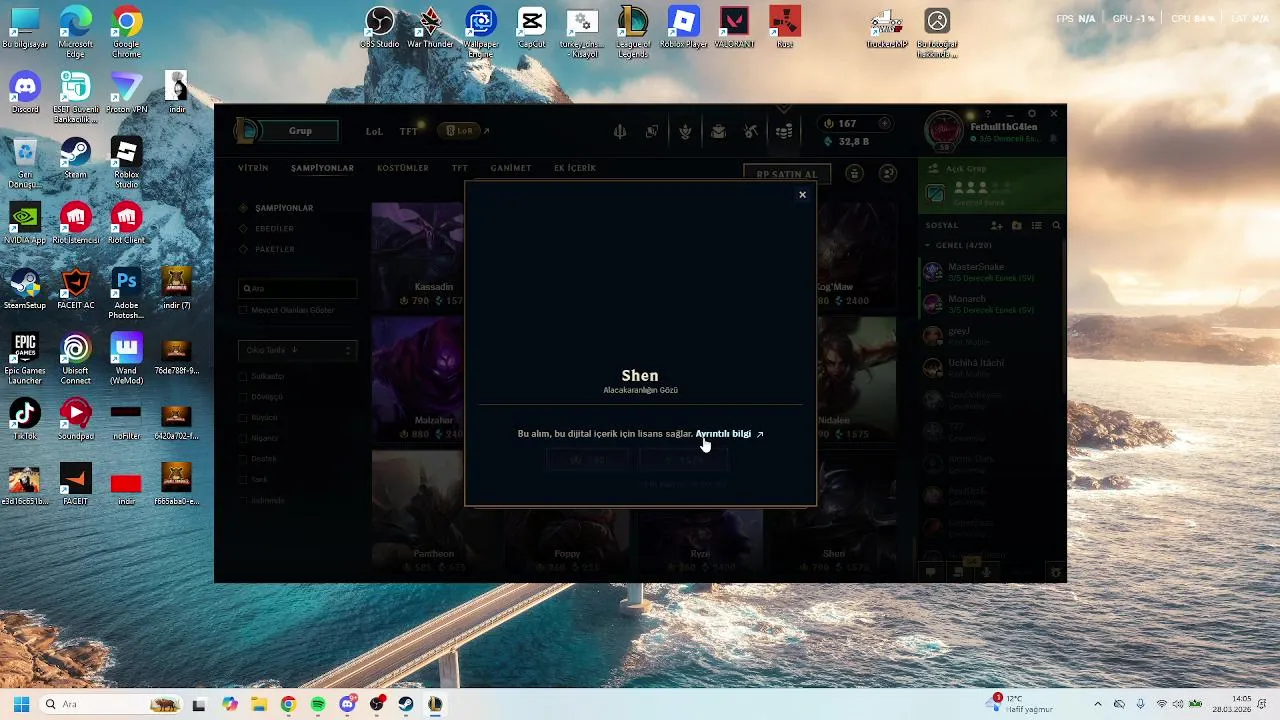Select the PAKETLER sidebar category

click(274, 249)
